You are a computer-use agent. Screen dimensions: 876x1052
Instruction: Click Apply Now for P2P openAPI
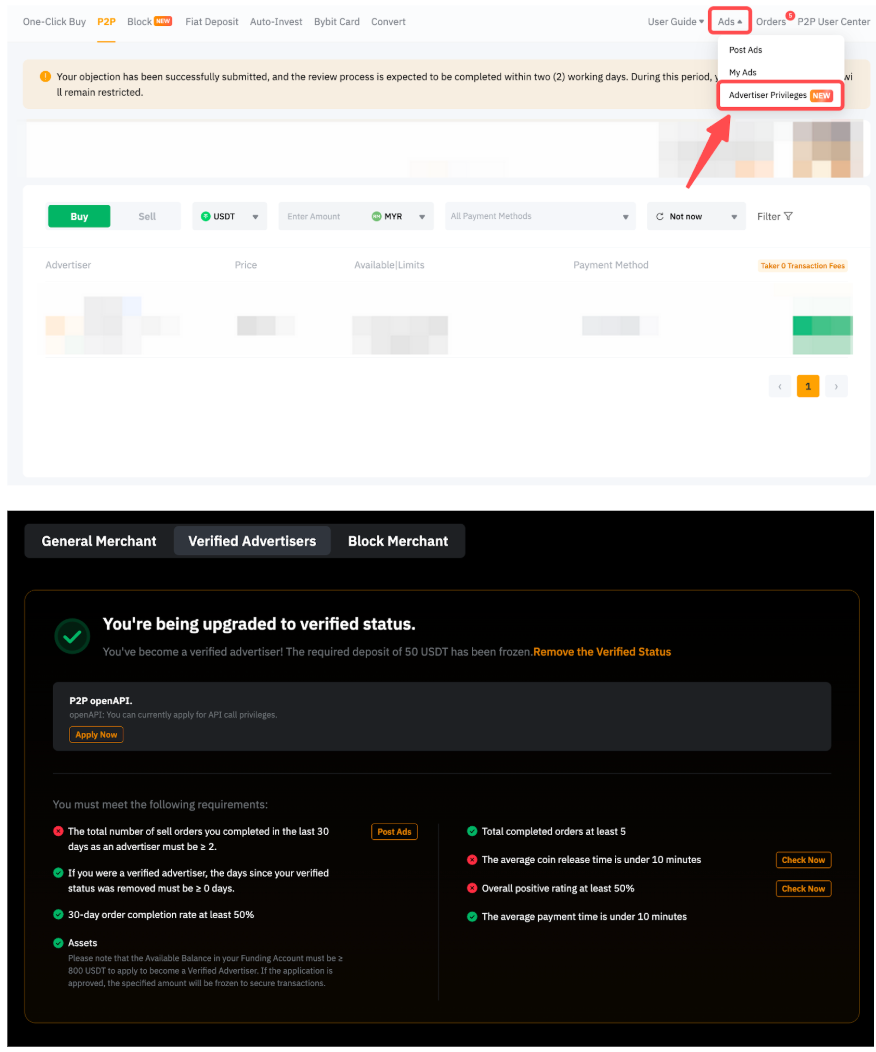click(96, 735)
